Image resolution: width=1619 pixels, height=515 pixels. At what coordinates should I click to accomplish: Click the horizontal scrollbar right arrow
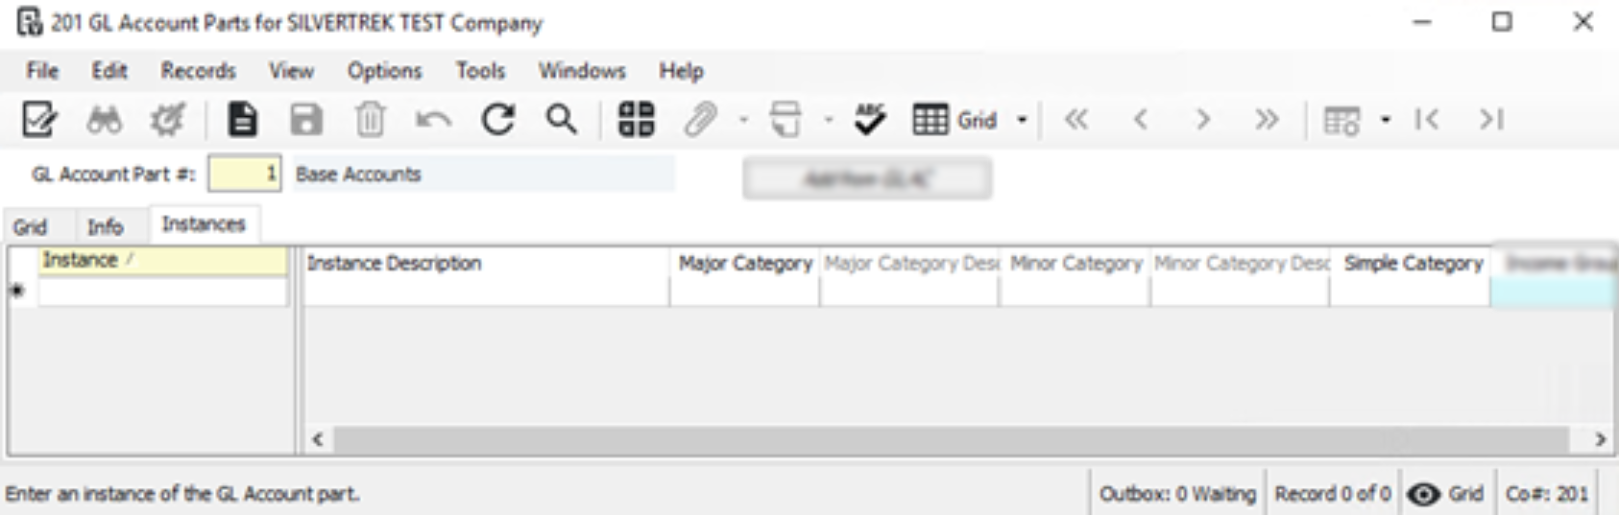click(x=1600, y=439)
